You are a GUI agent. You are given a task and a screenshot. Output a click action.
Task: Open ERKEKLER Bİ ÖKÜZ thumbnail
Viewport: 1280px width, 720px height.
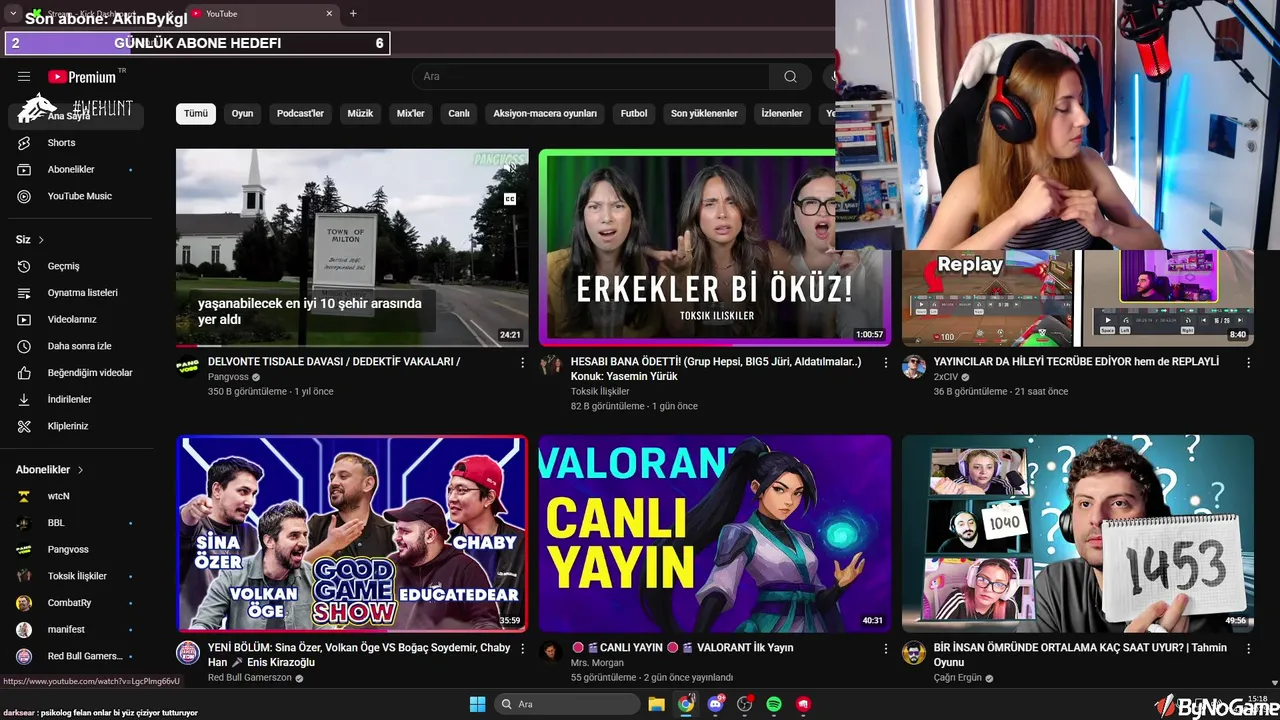715,248
